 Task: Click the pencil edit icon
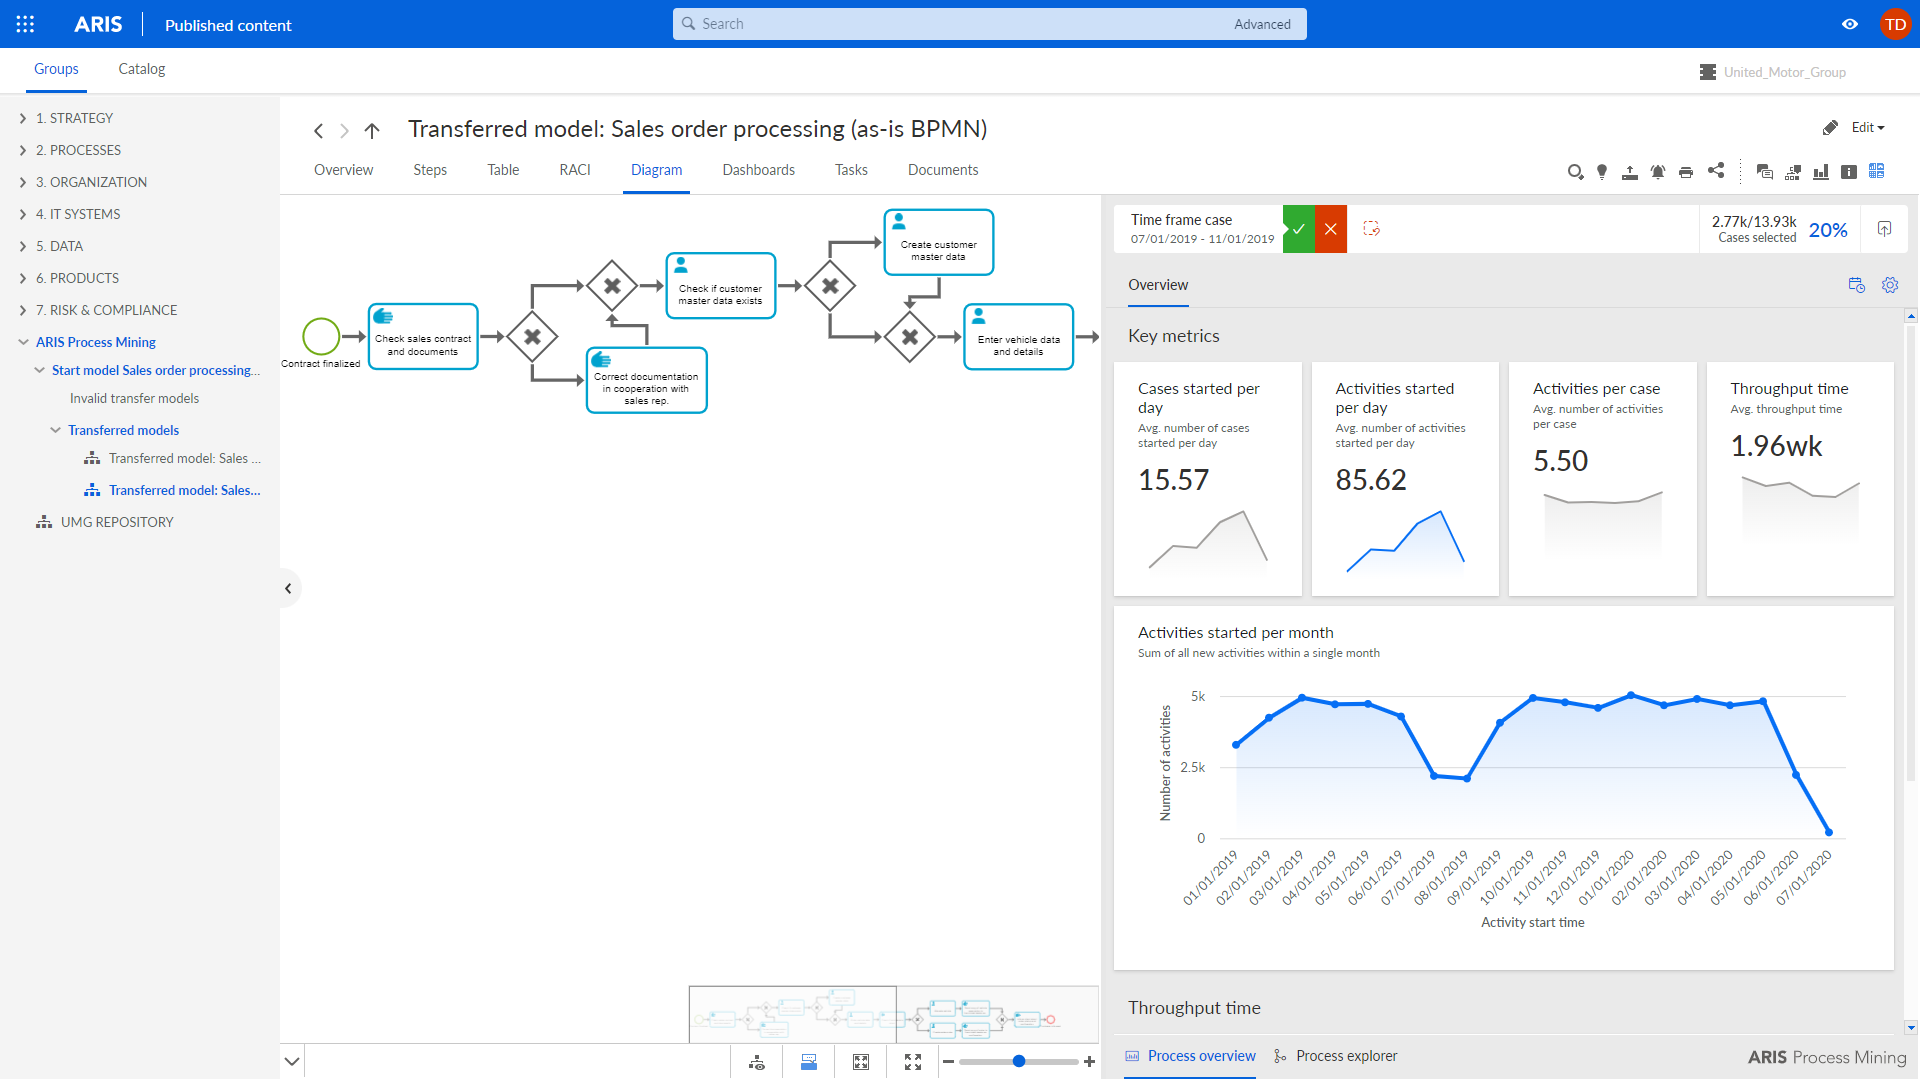[1830, 127]
